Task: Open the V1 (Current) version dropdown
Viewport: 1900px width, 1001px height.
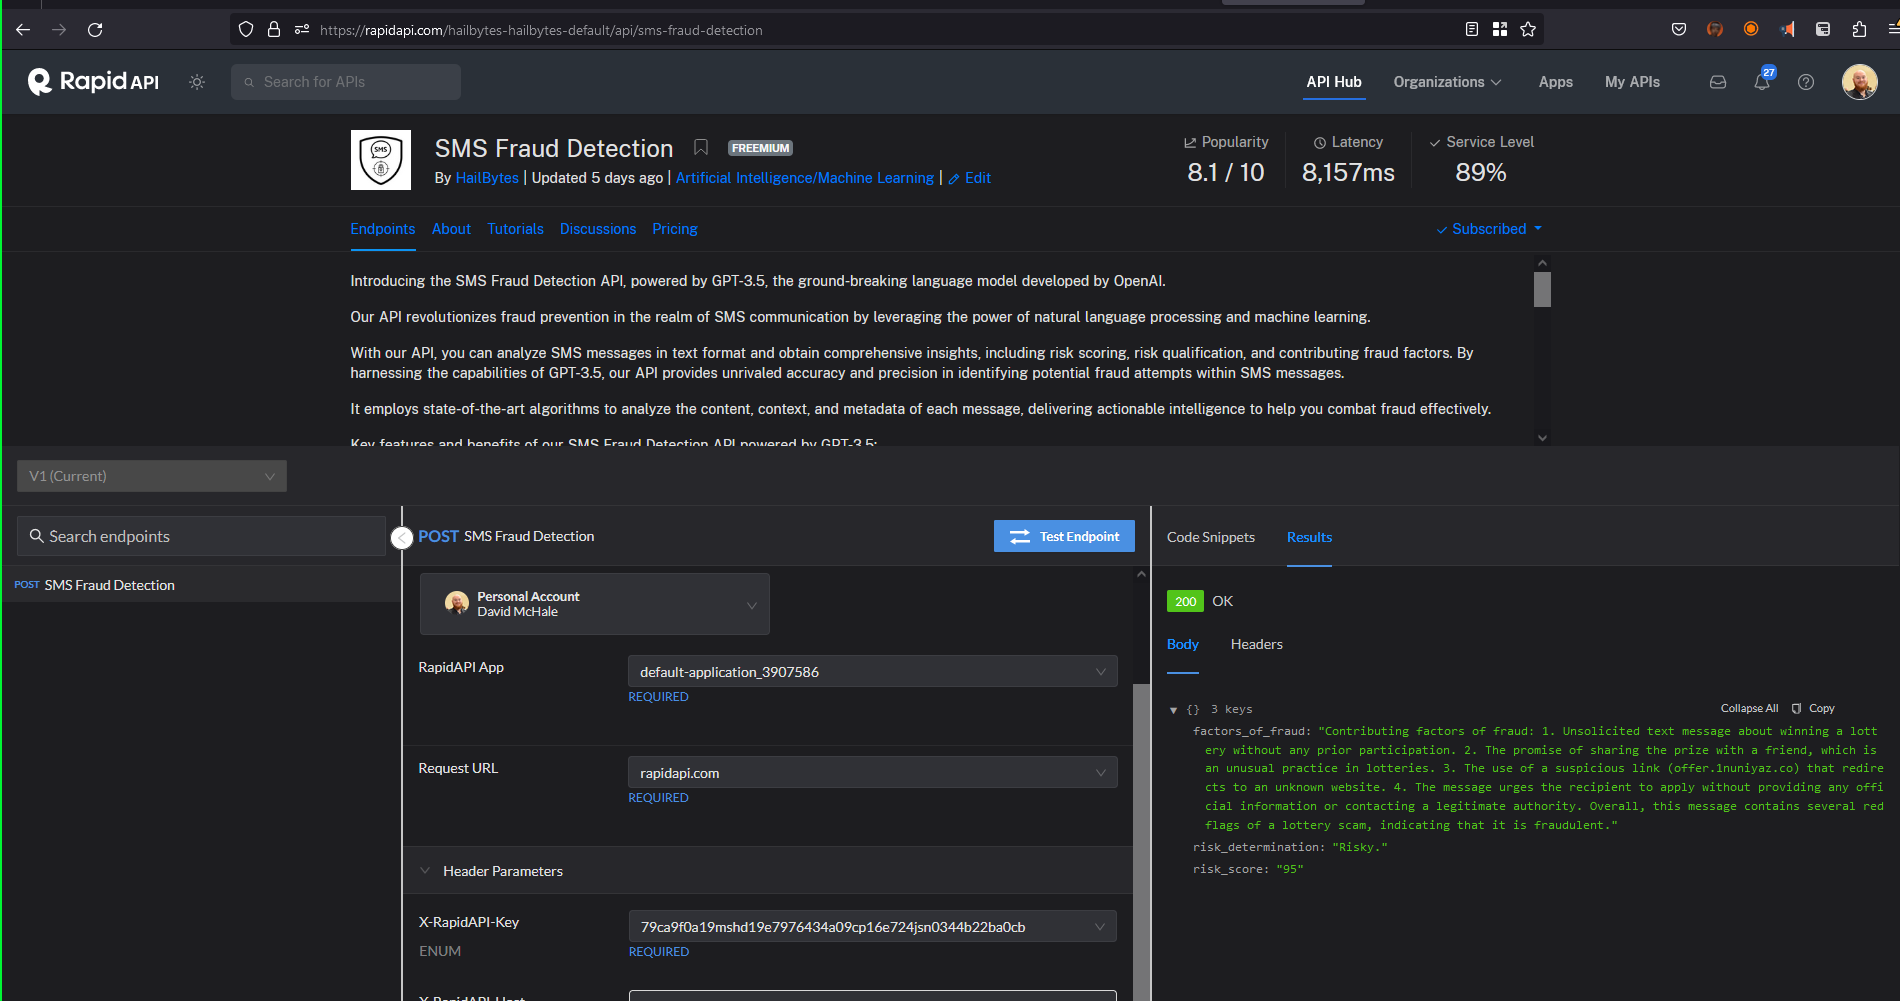Action: click(x=152, y=476)
